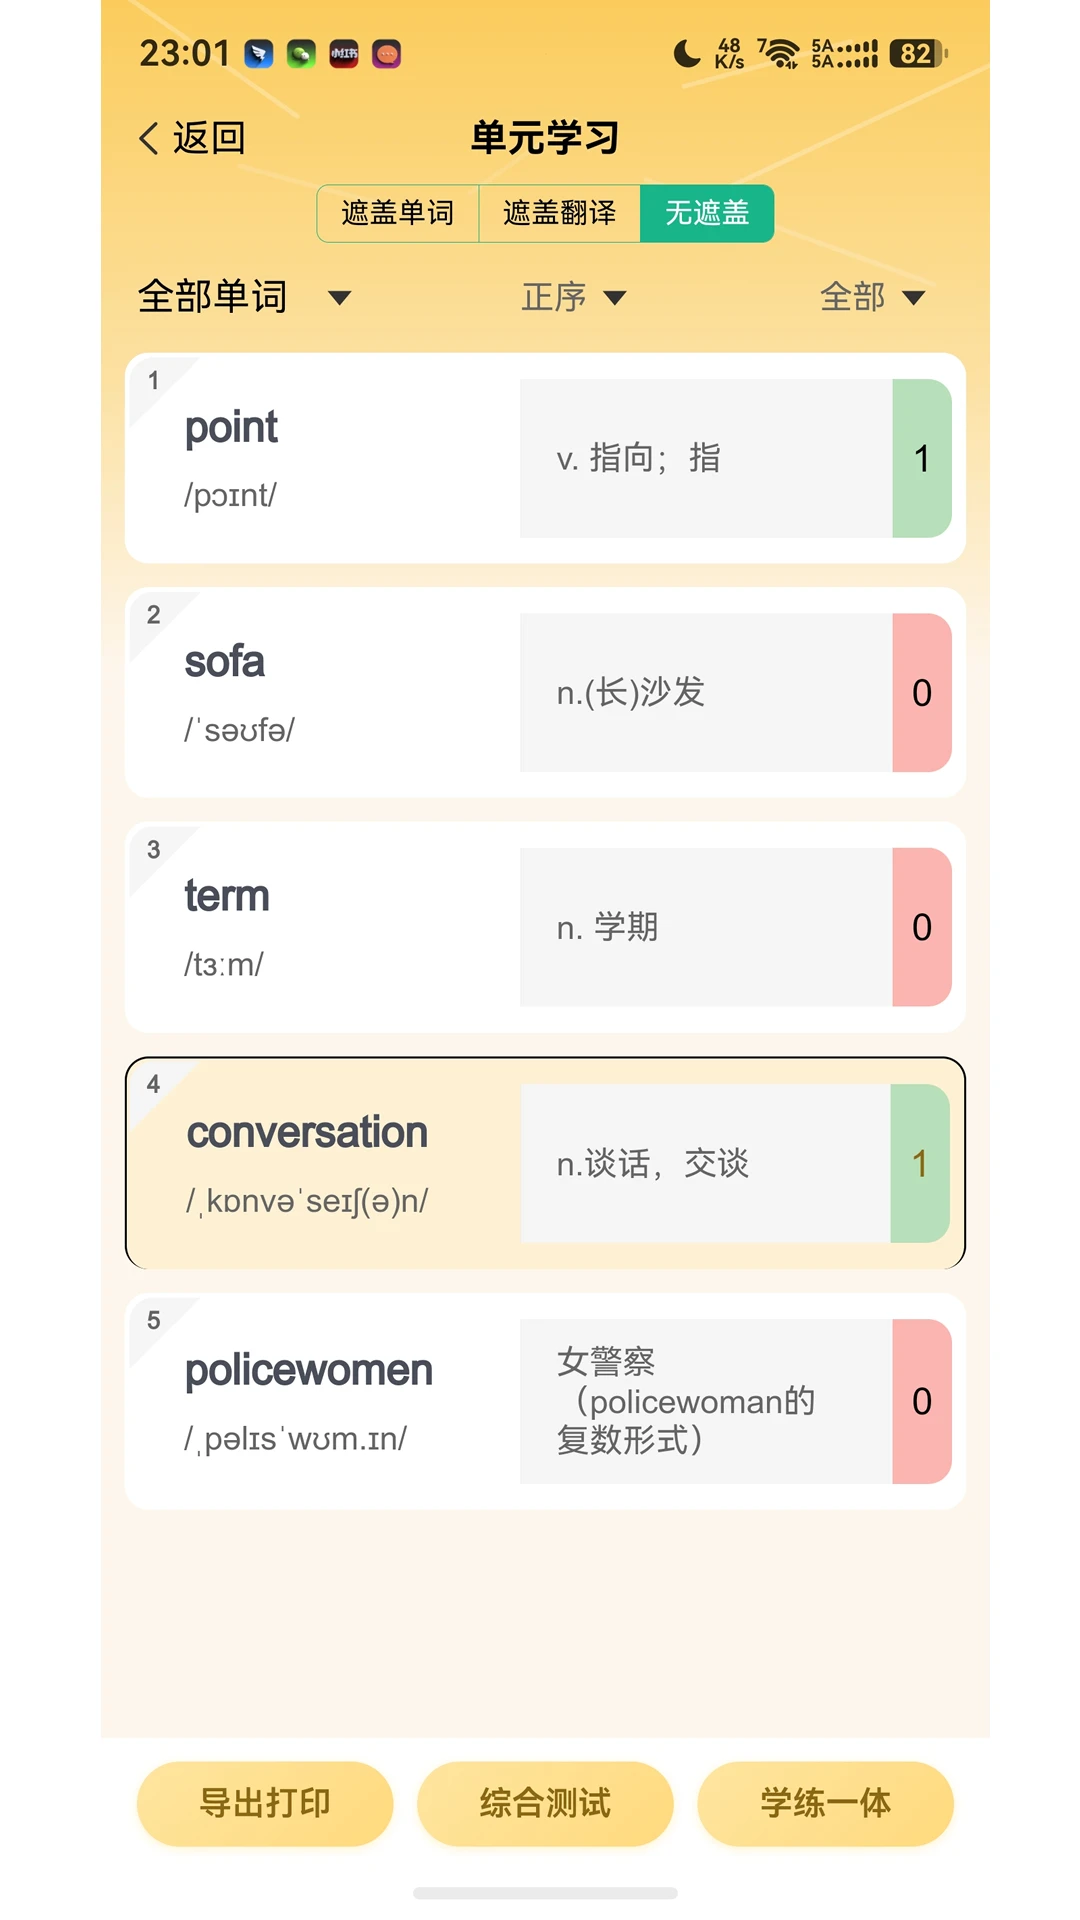Select the 无遮盖 no-cover mode
Image resolution: width=1080 pixels, height=1920 pixels.
(x=707, y=213)
